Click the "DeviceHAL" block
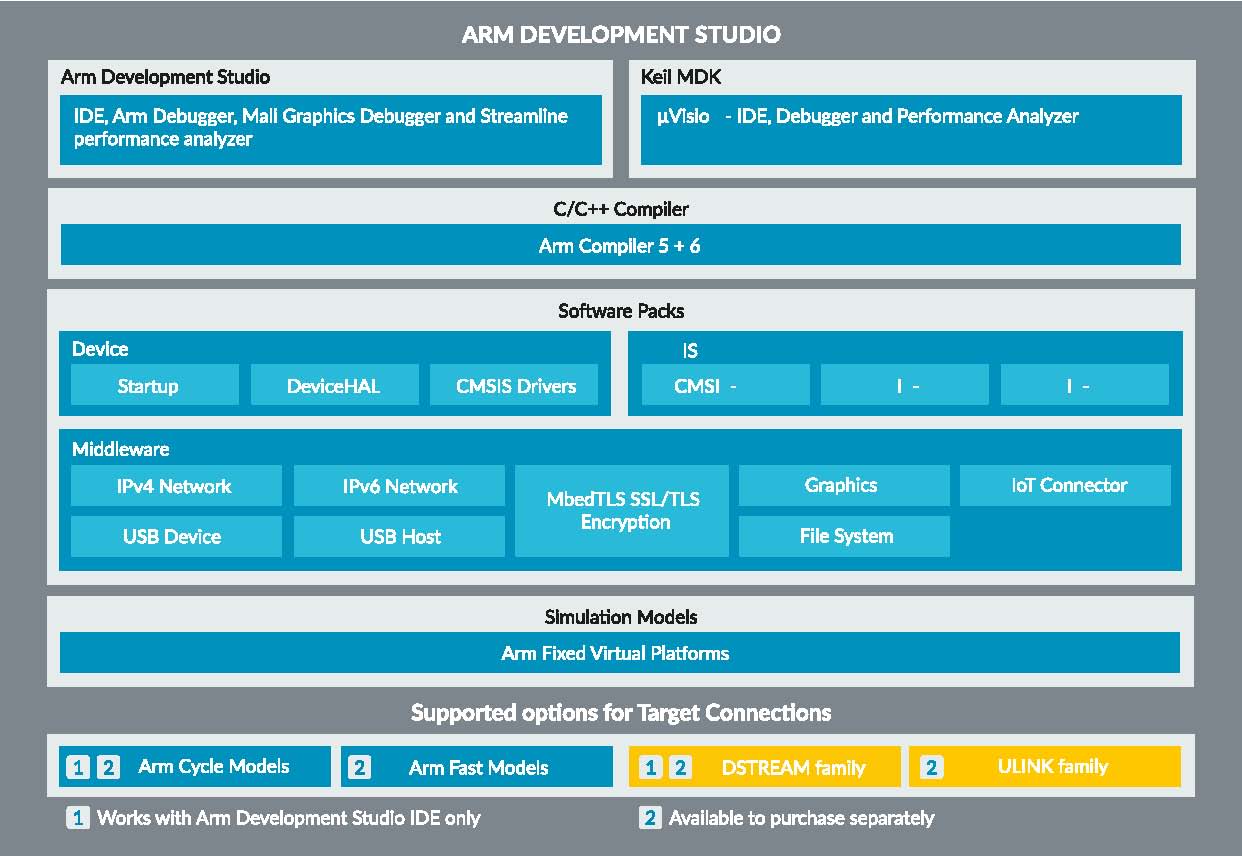 click(334, 385)
